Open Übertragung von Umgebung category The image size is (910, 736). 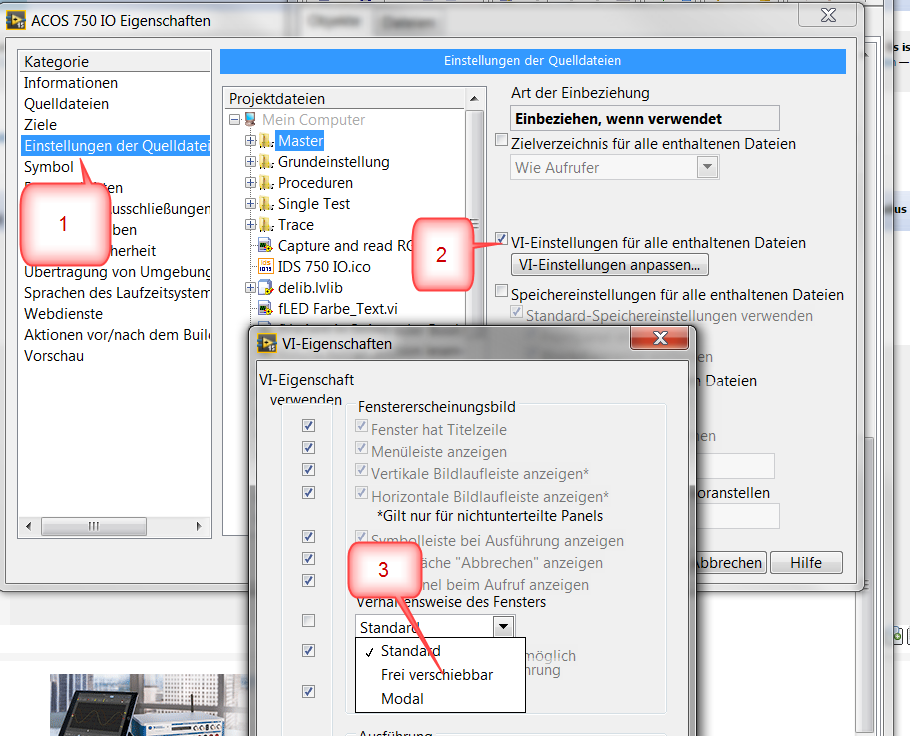117,272
